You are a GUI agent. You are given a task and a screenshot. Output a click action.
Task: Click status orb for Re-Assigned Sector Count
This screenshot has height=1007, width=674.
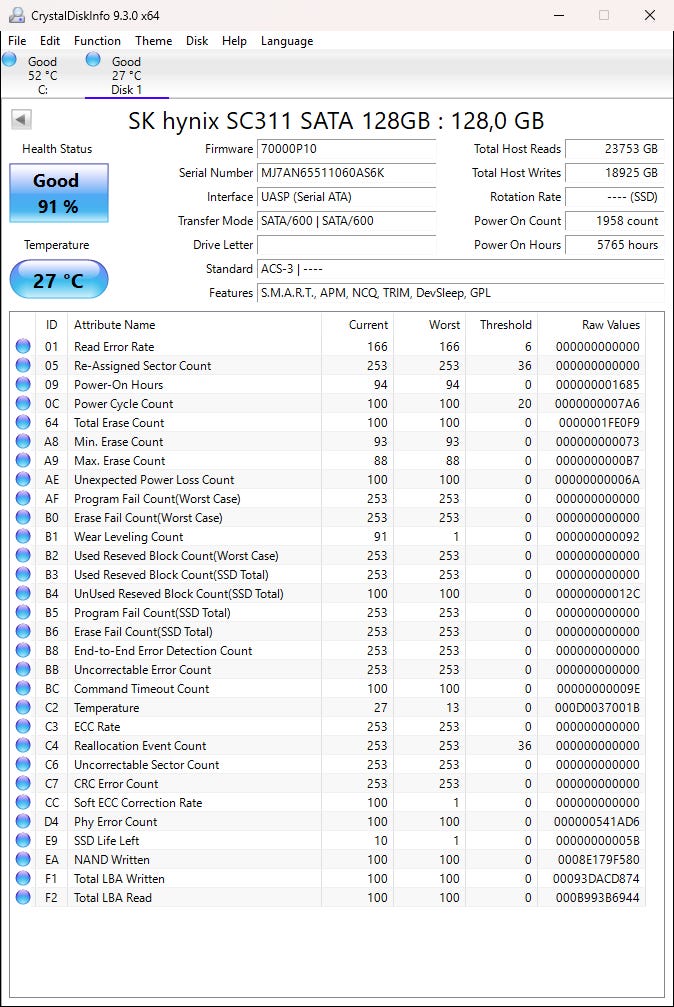pyautogui.click(x=23, y=365)
